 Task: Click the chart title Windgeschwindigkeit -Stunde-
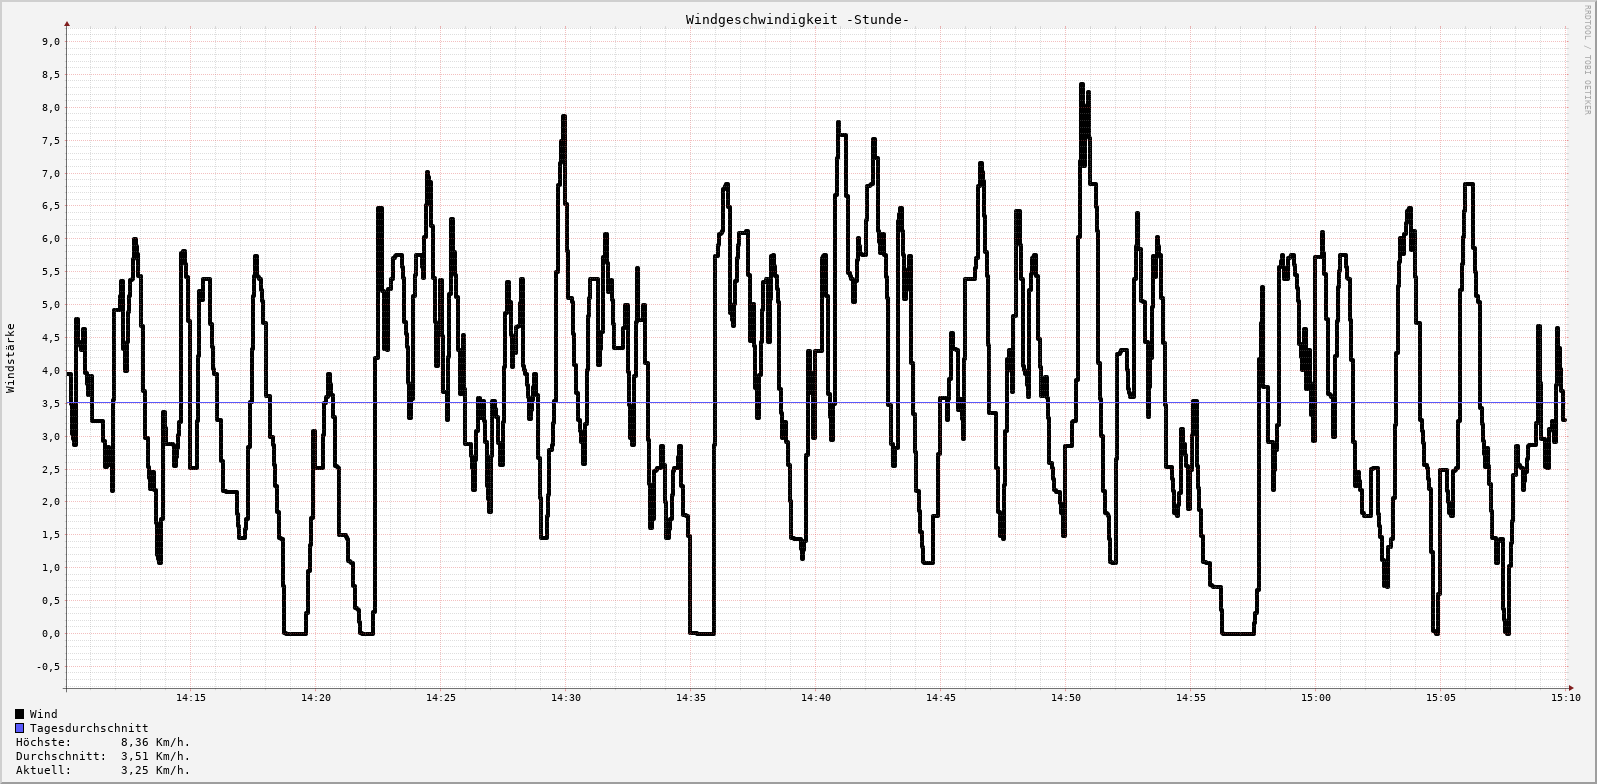(x=797, y=20)
